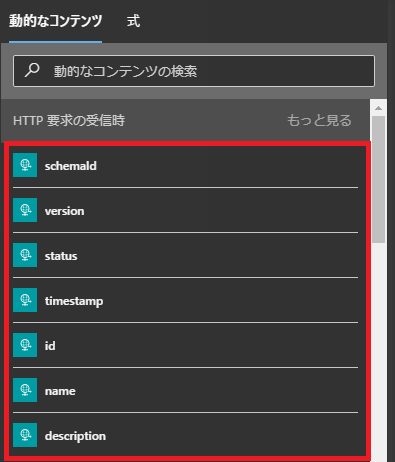Select the schemaId dynamic content item
The image size is (395, 462).
click(185, 165)
